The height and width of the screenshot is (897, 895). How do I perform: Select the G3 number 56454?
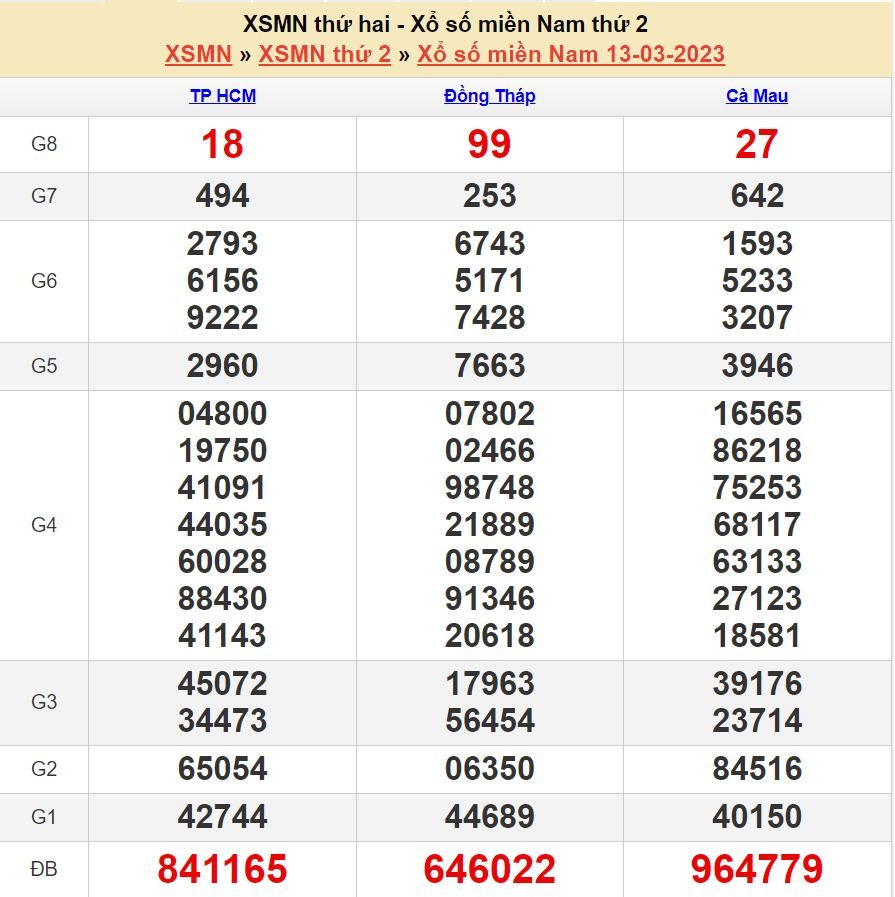[490, 721]
